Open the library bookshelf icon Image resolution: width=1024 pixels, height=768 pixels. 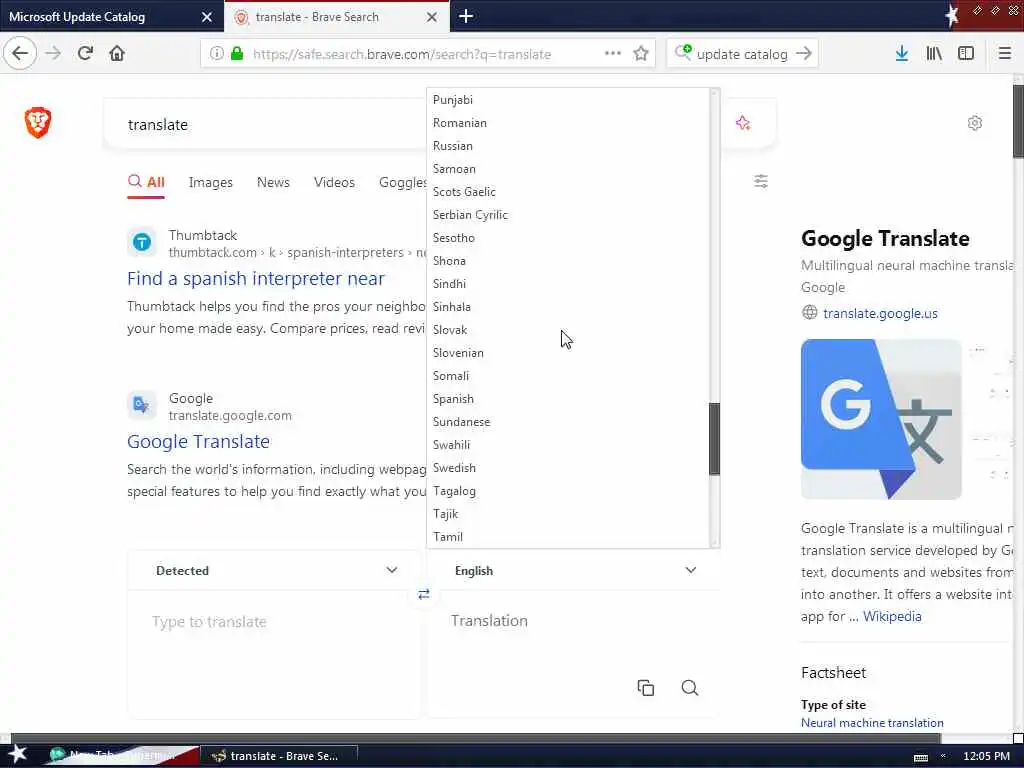tap(934, 54)
